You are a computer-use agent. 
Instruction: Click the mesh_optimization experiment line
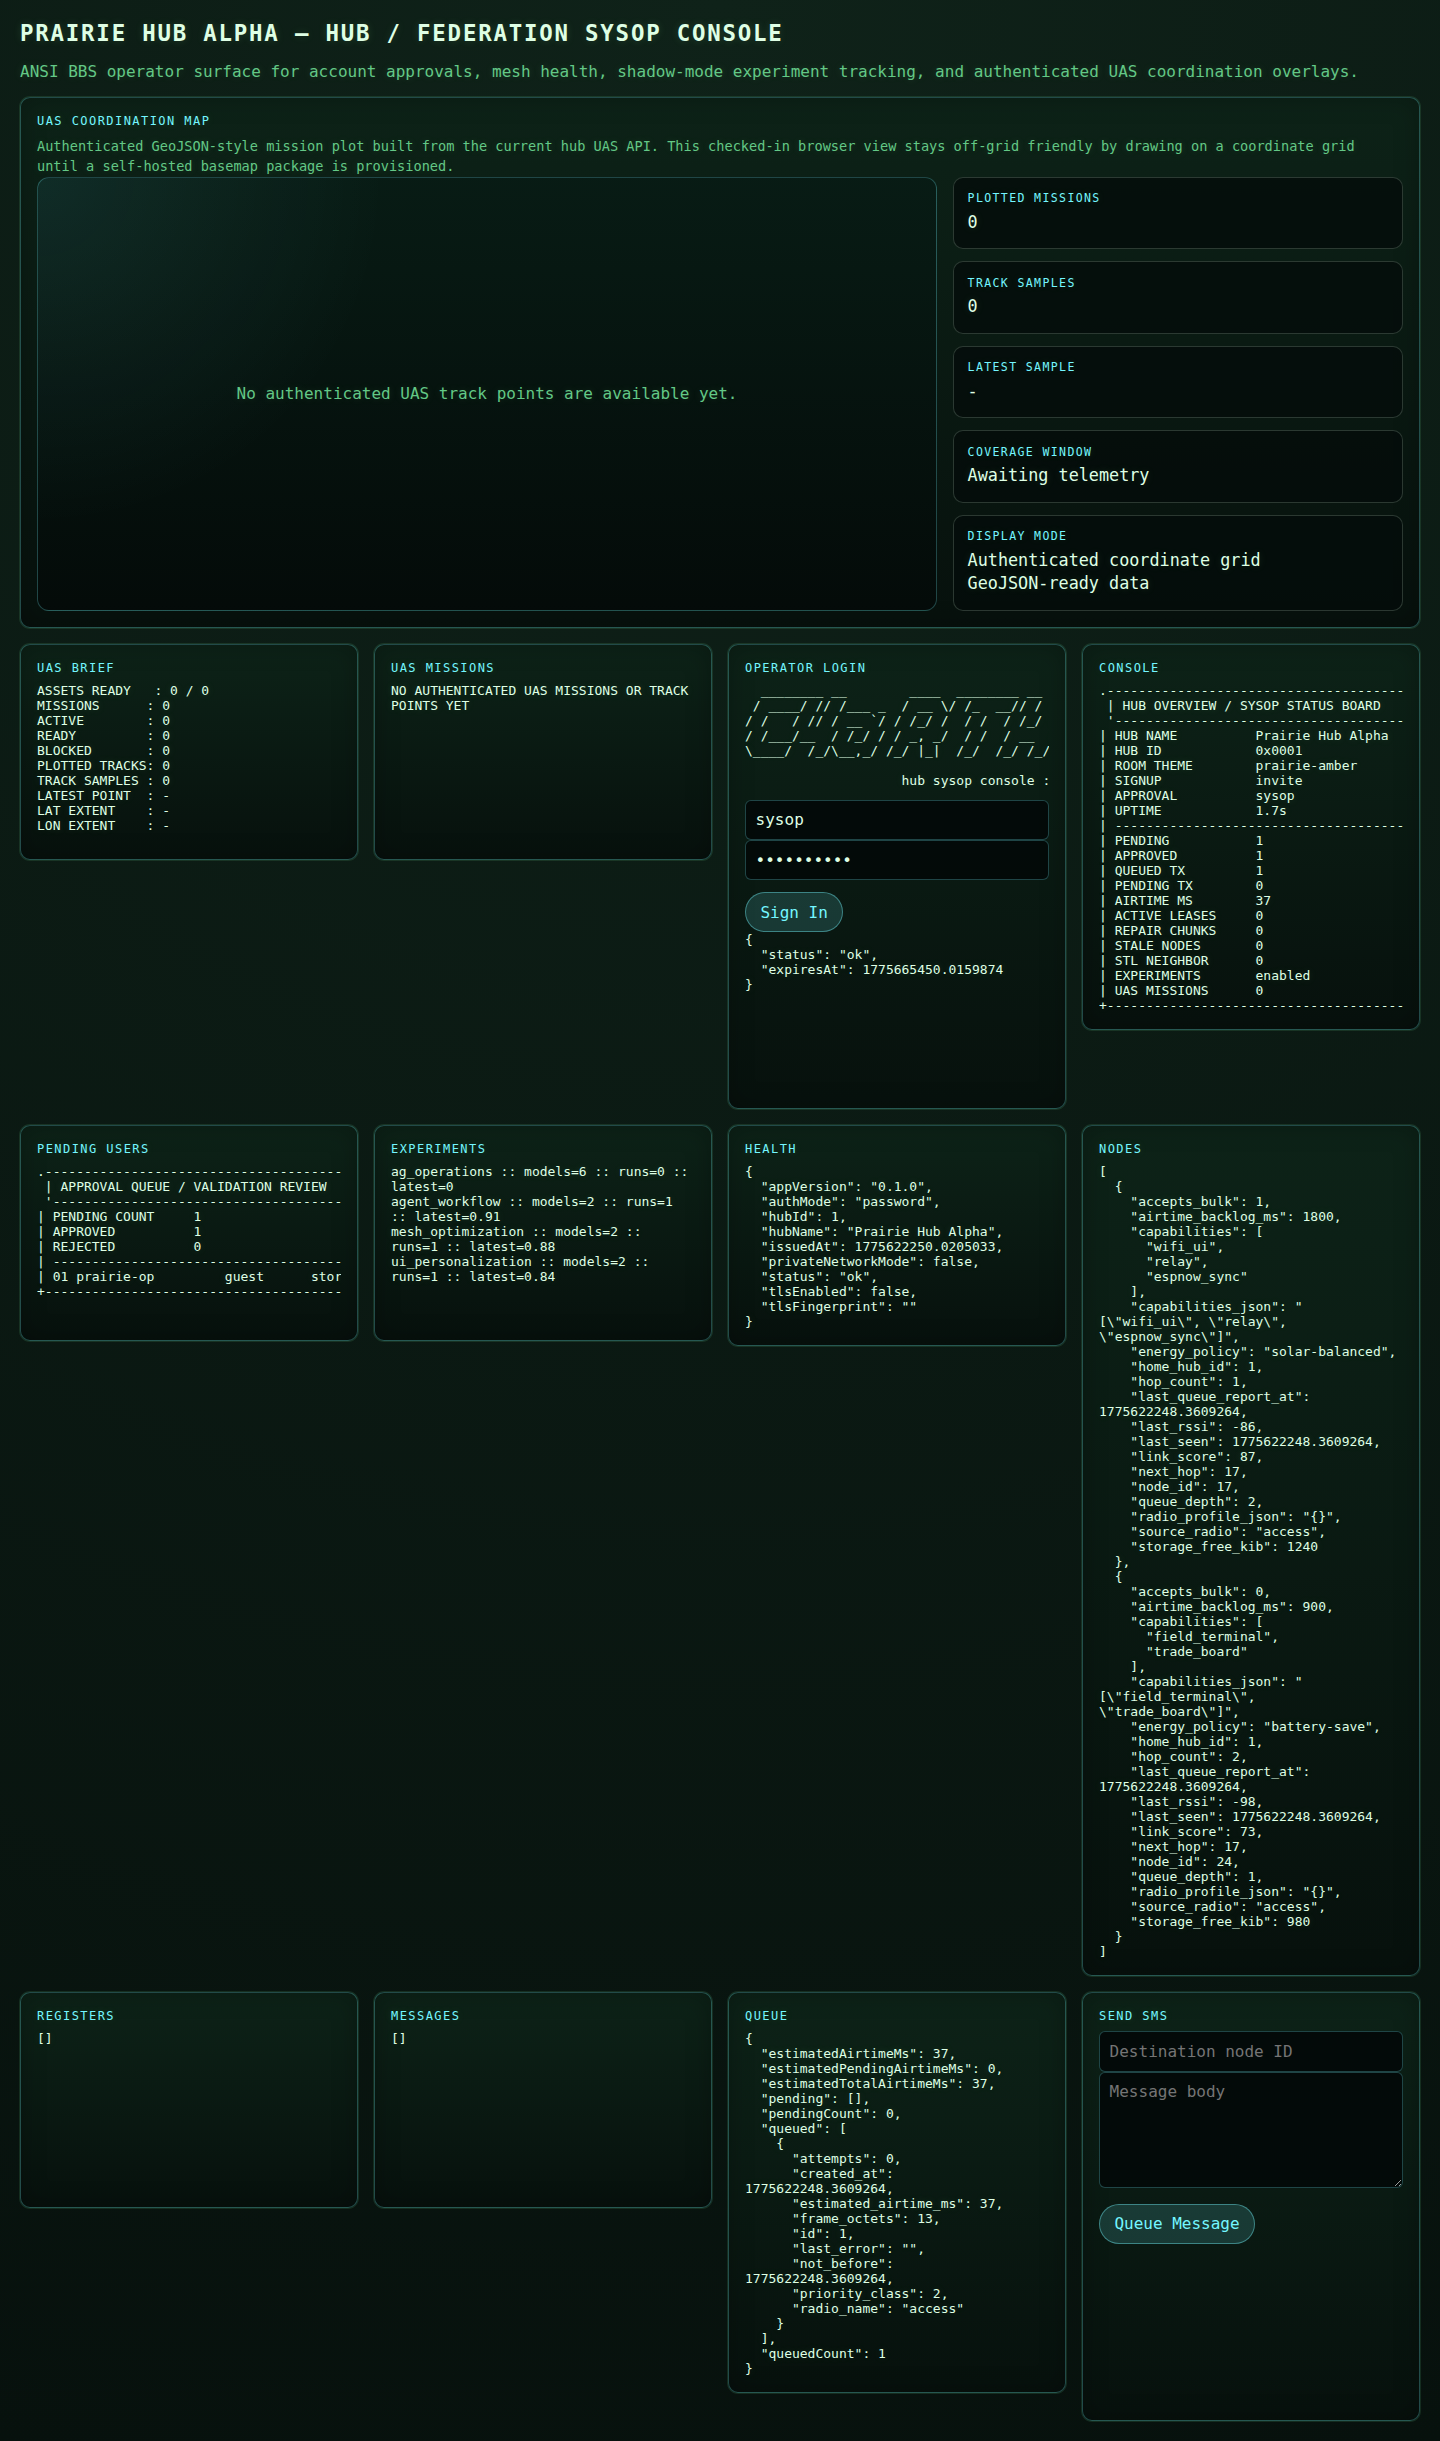tap(516, 1239)
